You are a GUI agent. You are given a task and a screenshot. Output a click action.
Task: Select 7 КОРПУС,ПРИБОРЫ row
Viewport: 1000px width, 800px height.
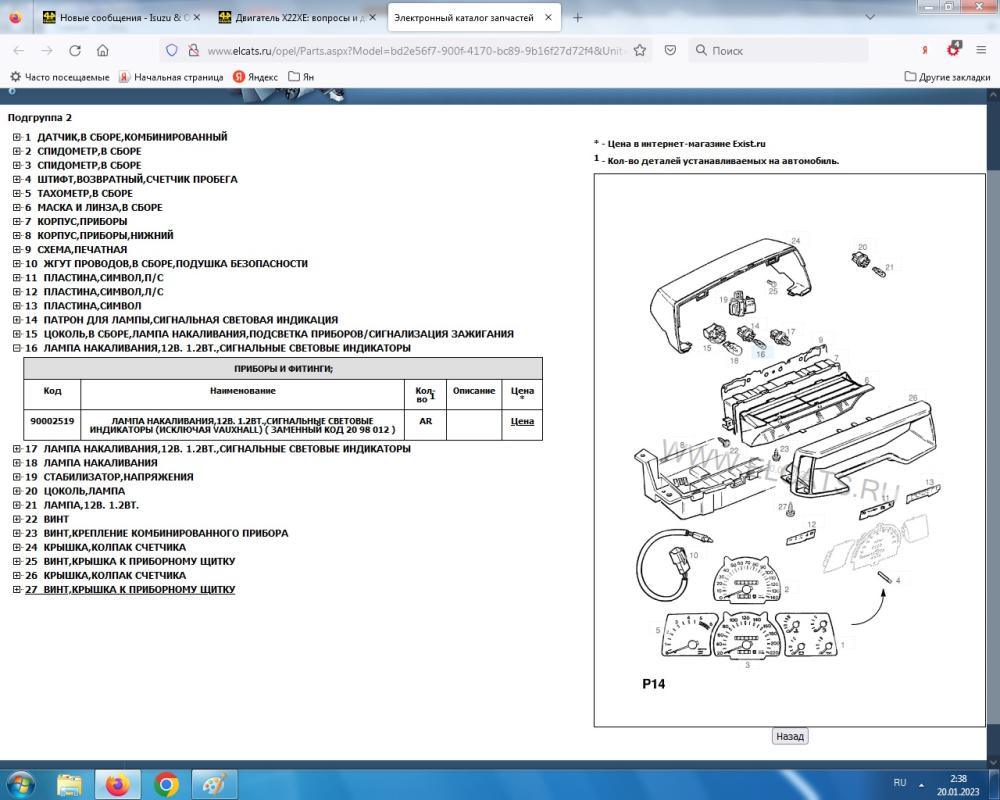(76, 221)
